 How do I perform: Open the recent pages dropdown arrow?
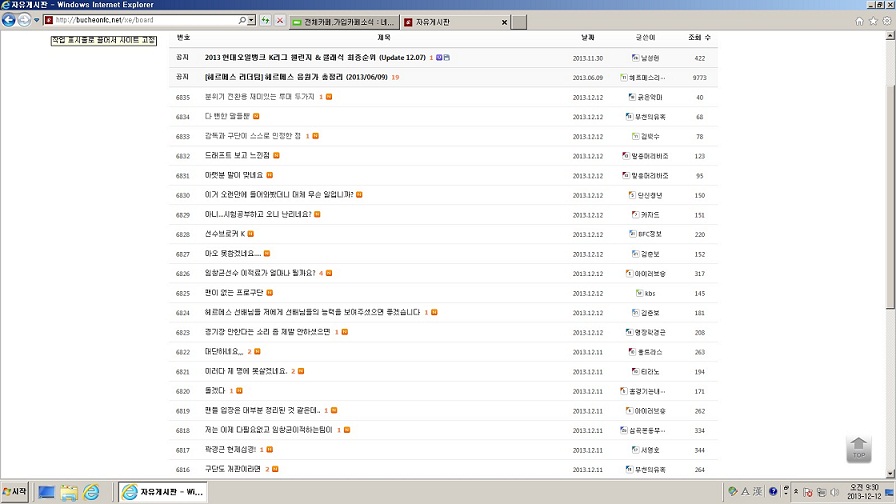[37, 21]
